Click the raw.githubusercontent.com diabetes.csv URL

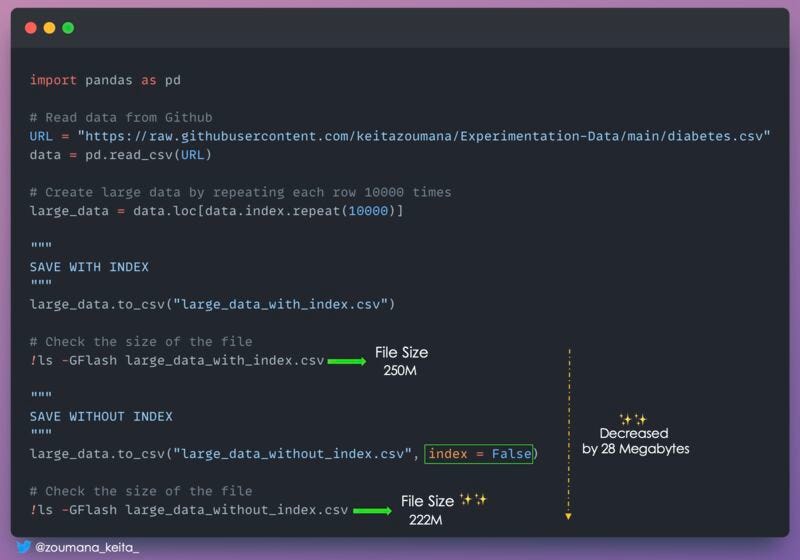click(424, 135)
